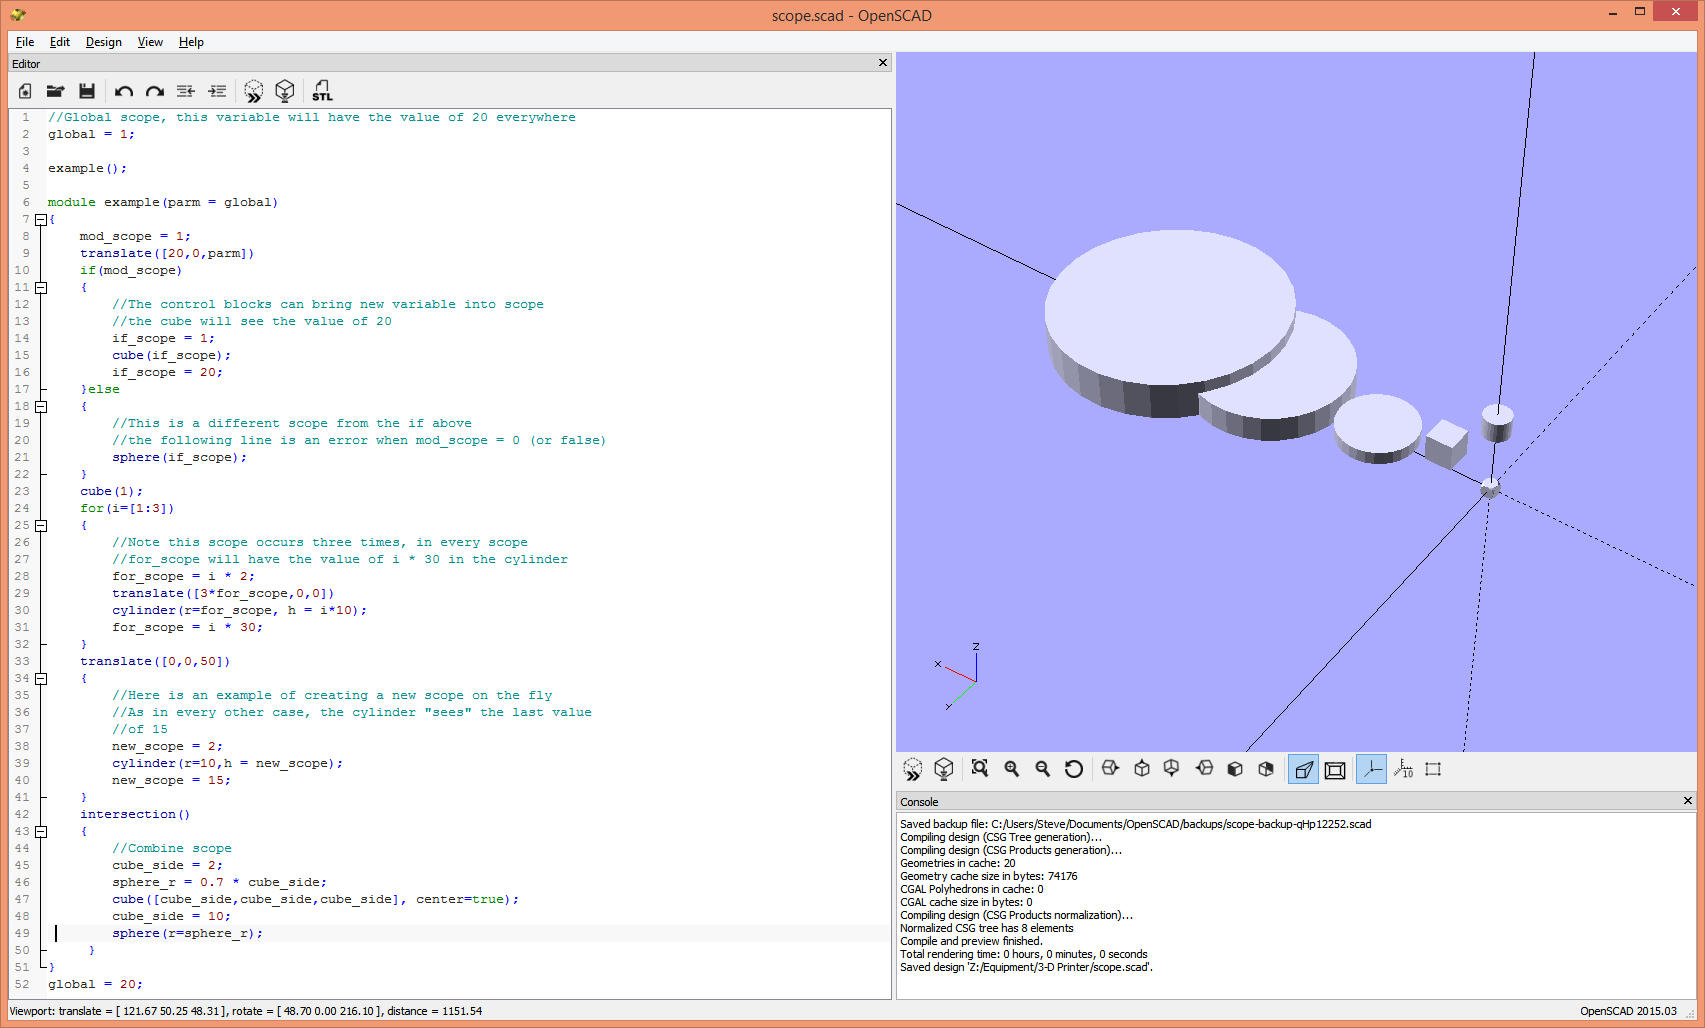The image size is (1705, 1028).
Task: Collapse the for loop block at line 25
Action: [40, 525]
